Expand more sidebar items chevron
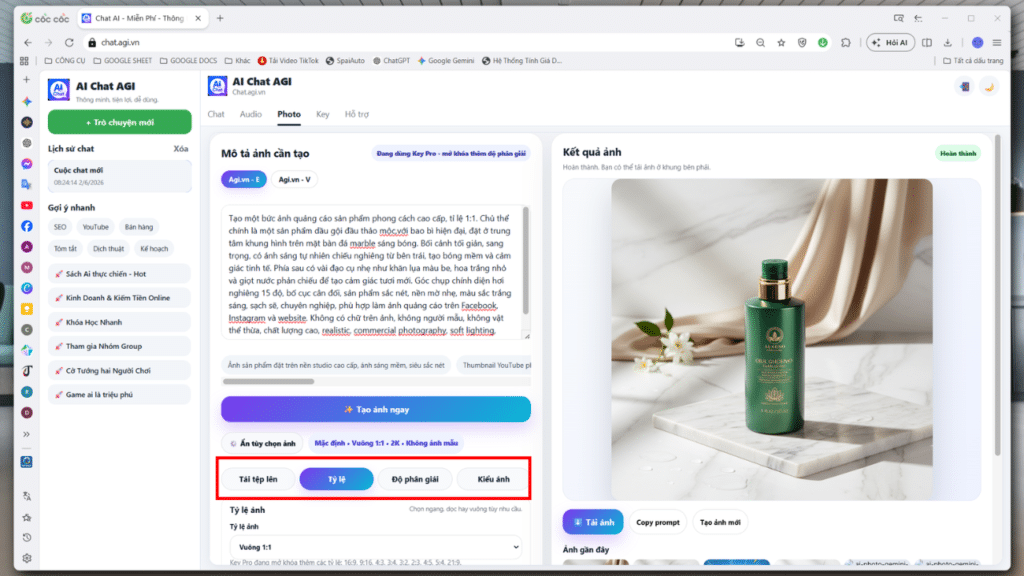The image size is (1024, 576). pyautogui.click(x=27, y=434)
